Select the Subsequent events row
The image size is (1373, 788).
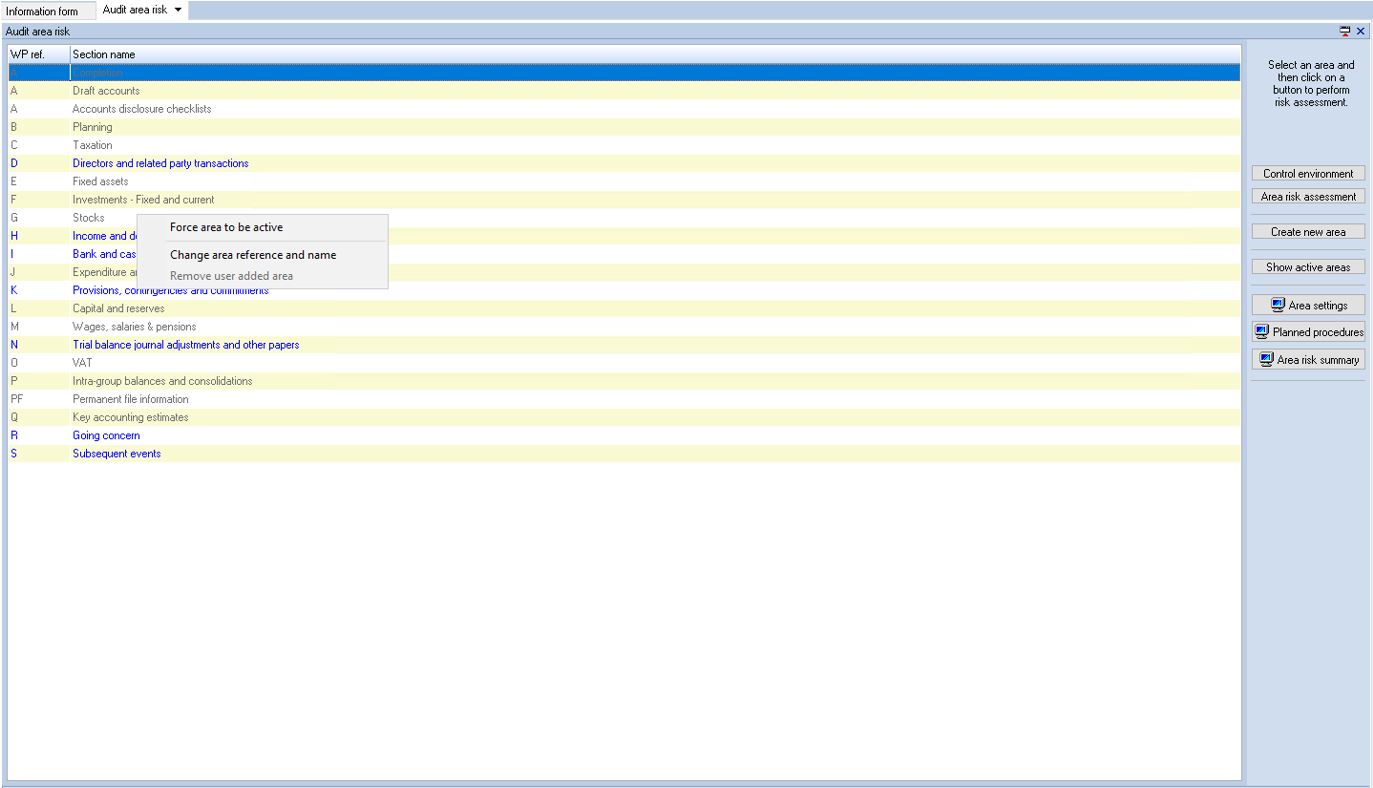624,454
